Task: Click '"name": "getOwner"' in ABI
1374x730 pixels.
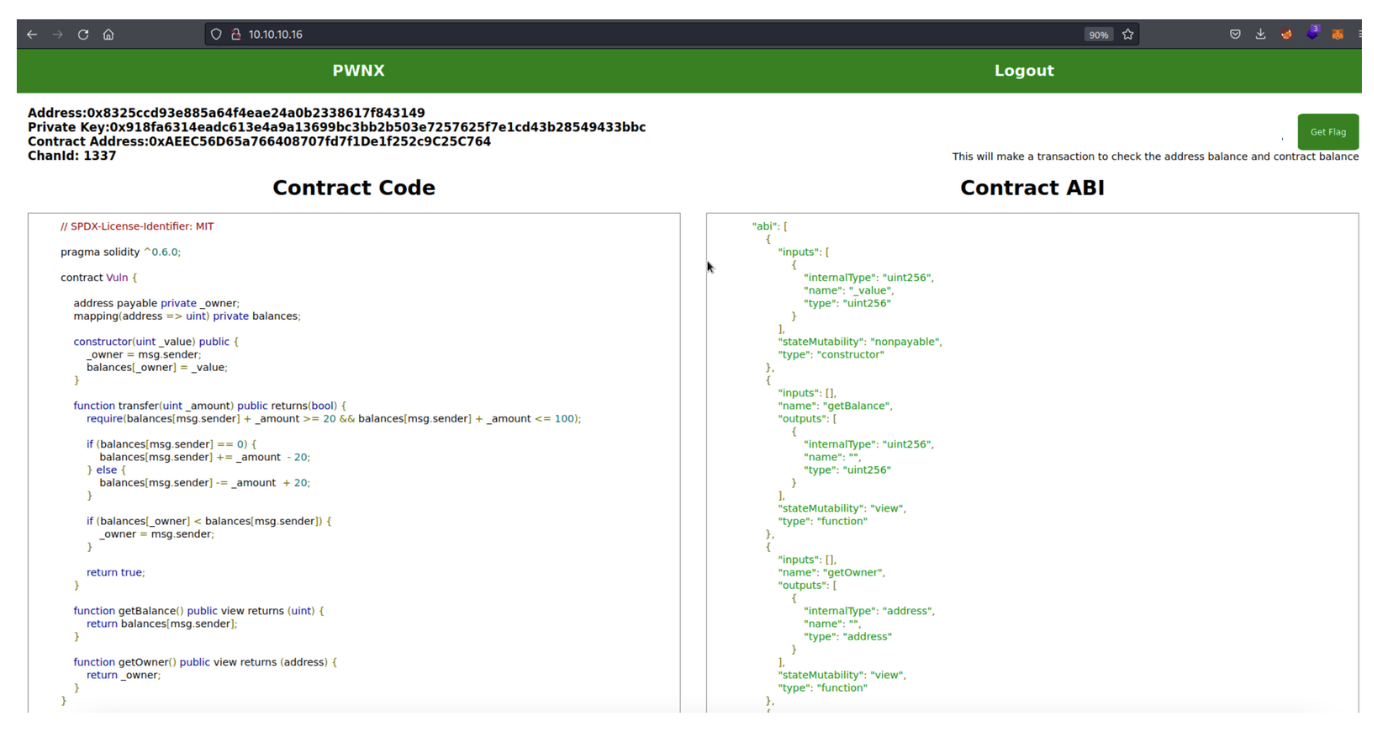Action: [832, 573]
